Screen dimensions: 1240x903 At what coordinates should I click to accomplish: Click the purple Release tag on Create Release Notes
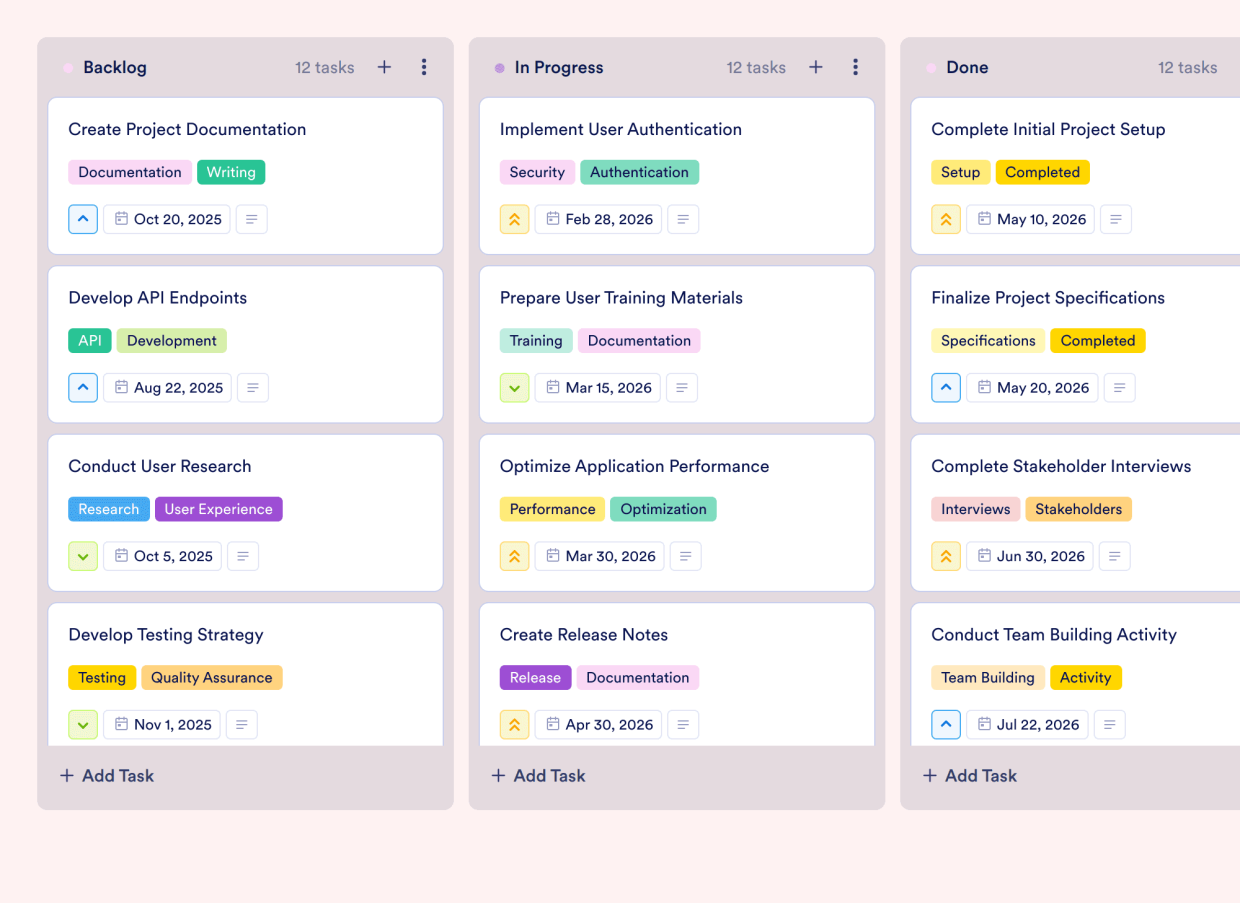pyautogui.click(x=535, y=677)
